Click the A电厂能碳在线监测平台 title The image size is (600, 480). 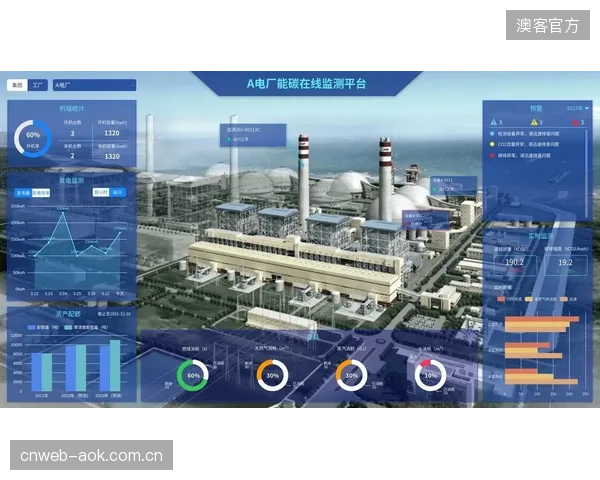point(306,84)
